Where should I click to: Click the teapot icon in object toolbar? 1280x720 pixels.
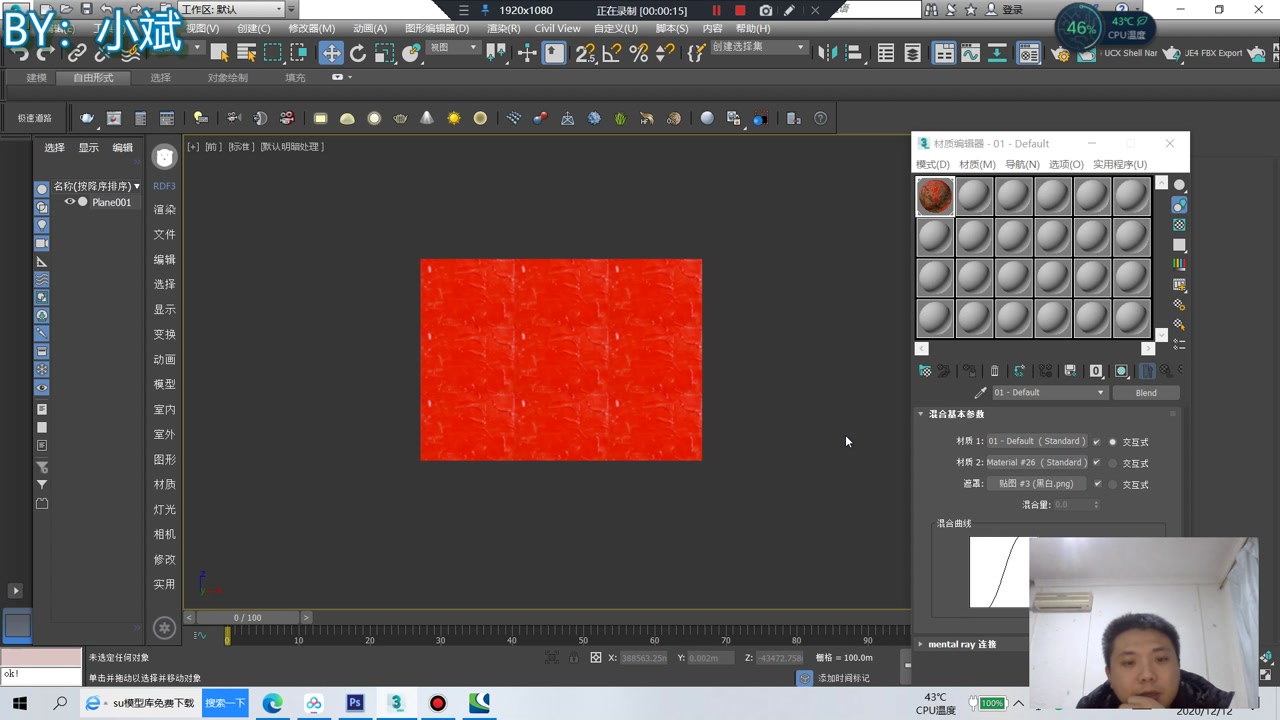(x=400, y=118)
